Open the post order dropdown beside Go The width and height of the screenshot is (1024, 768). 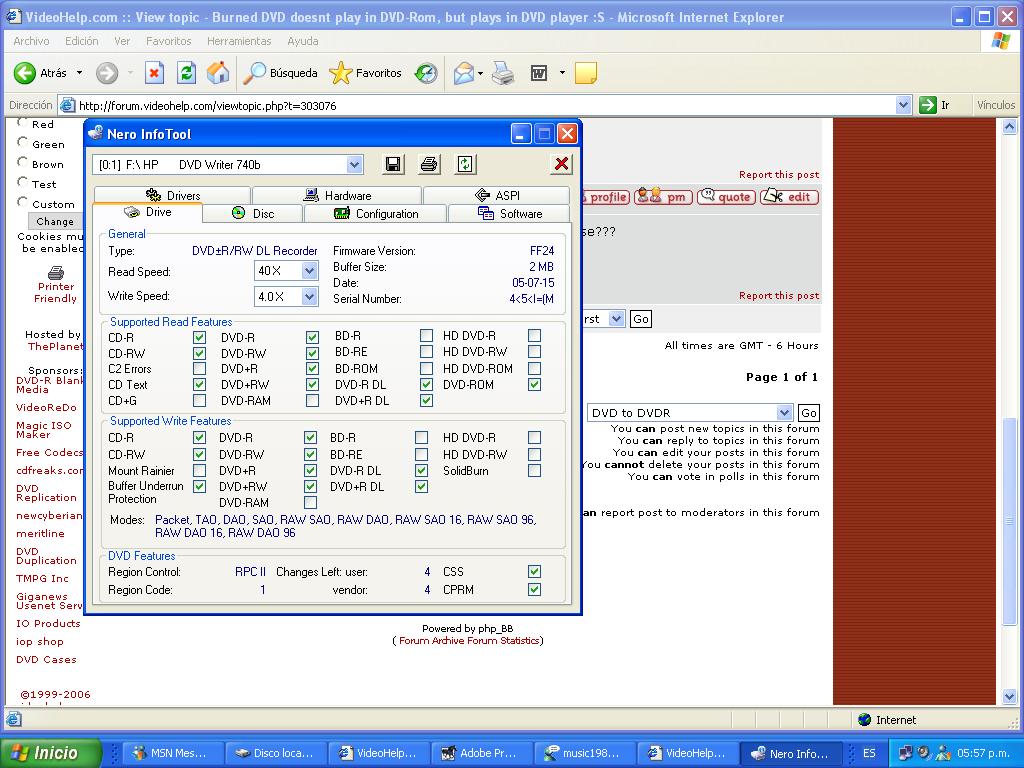point(616,319)
